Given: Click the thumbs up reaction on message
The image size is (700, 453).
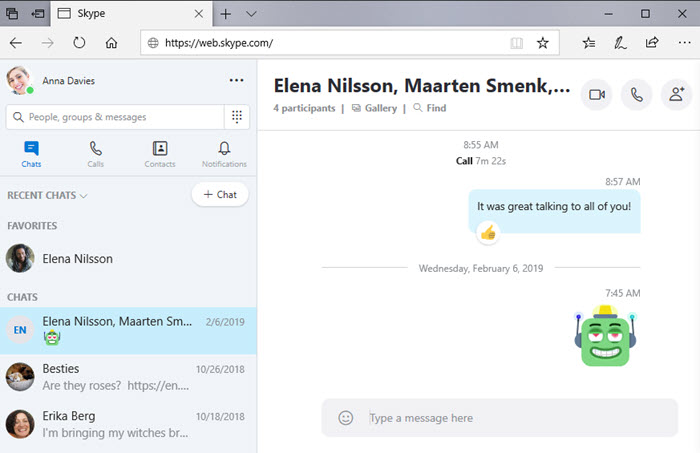Looking at the screenshot, I should point(488,232).
